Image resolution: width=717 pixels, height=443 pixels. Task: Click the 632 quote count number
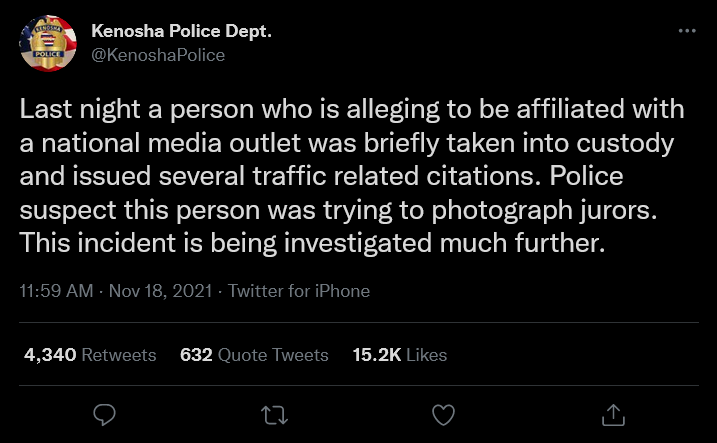195,355
